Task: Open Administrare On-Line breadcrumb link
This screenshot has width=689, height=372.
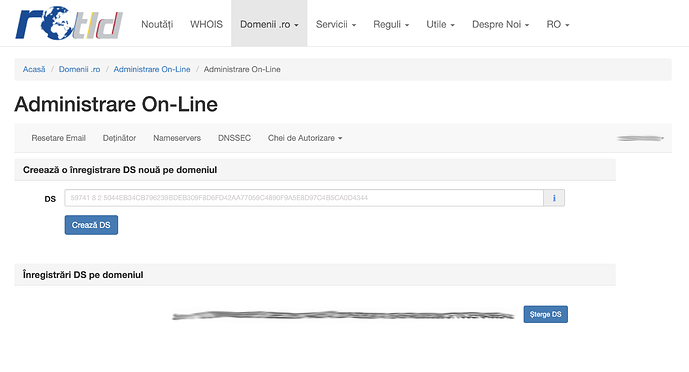Action: 152,69
